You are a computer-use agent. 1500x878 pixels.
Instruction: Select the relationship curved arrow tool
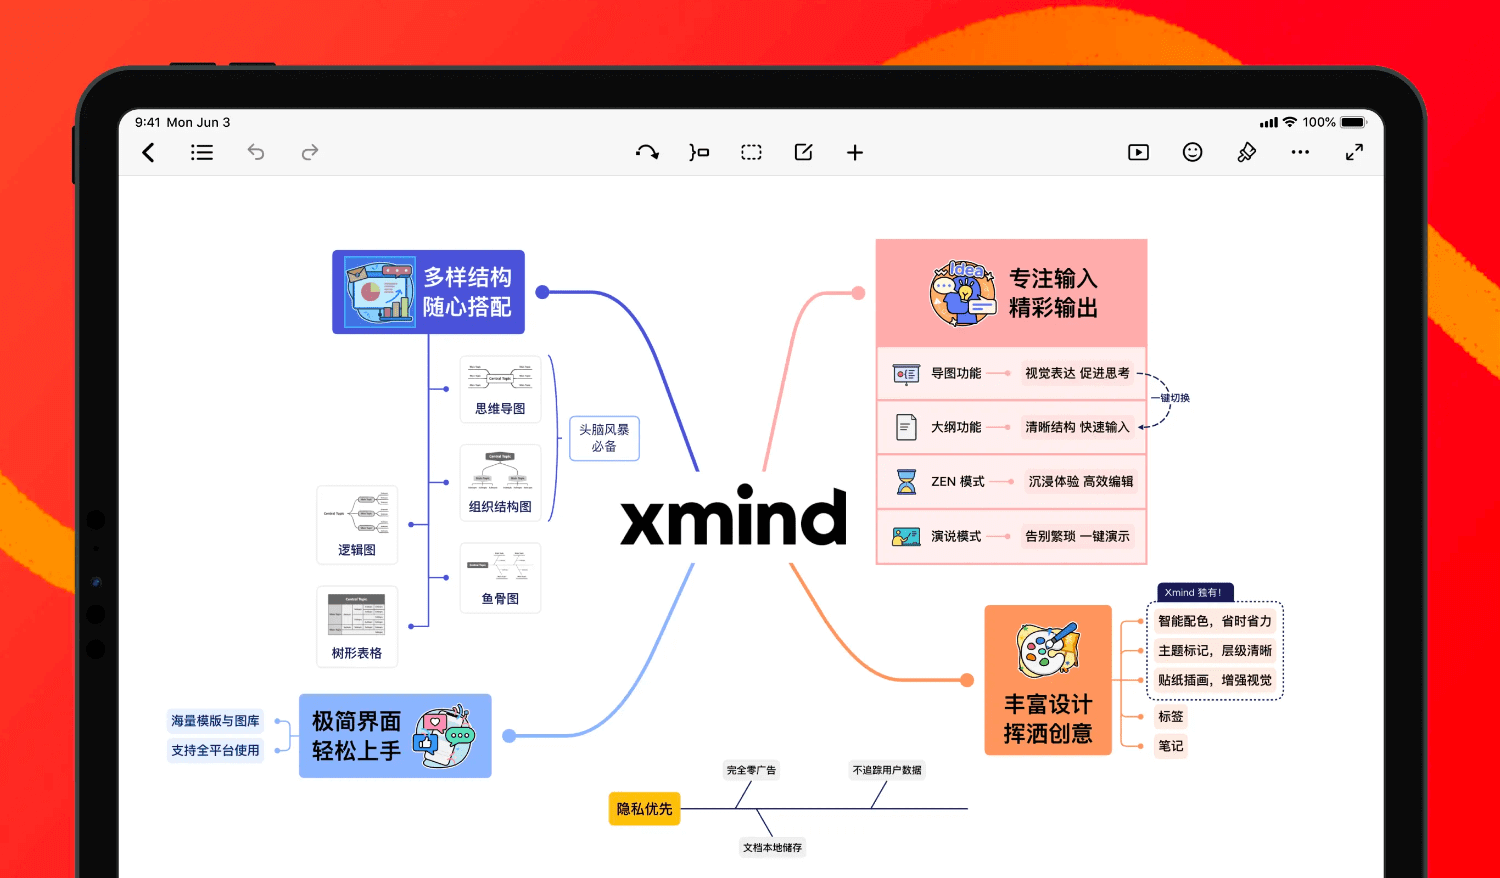[647, 152]
